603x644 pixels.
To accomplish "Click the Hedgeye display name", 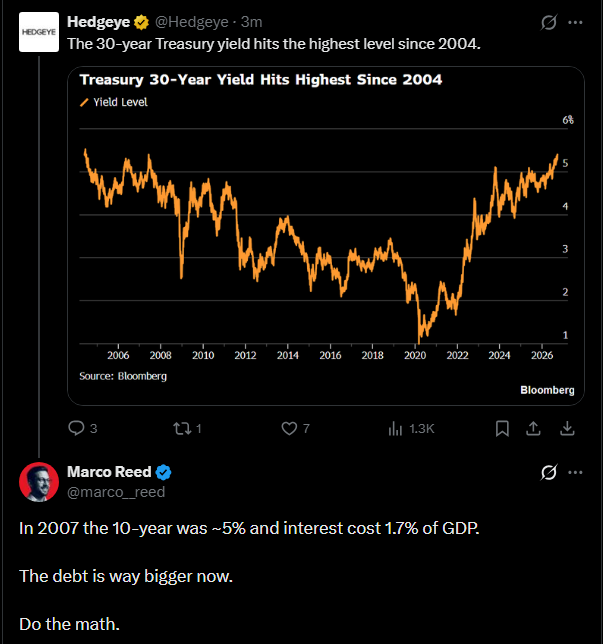I will tap(98, 22).
